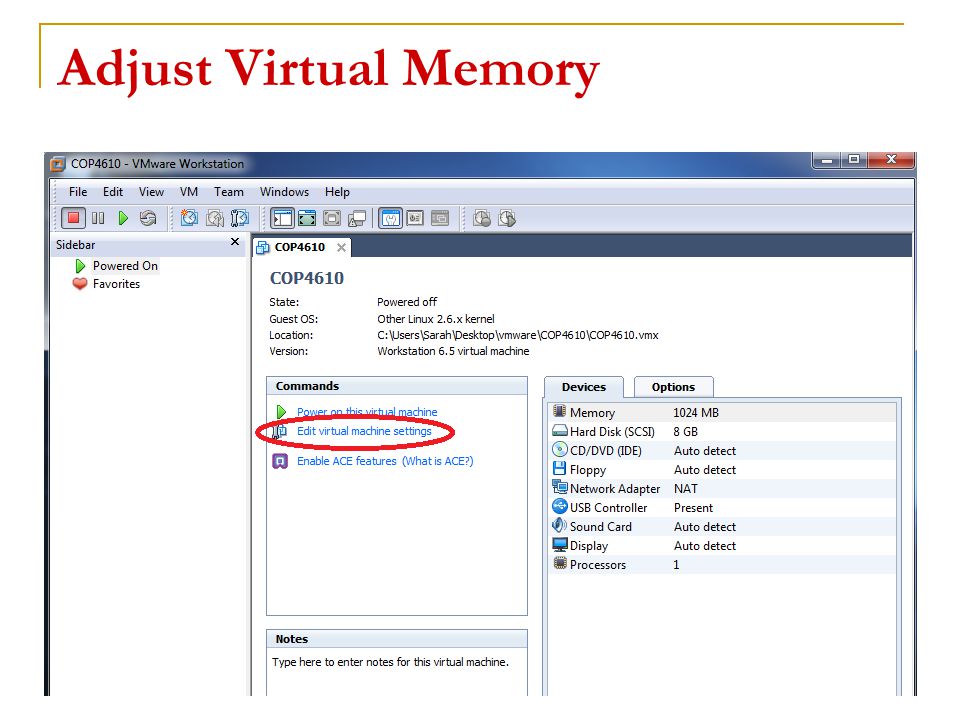960x720 pixels.
Task: Switch to the Devices tab
Action: (583, 387)
